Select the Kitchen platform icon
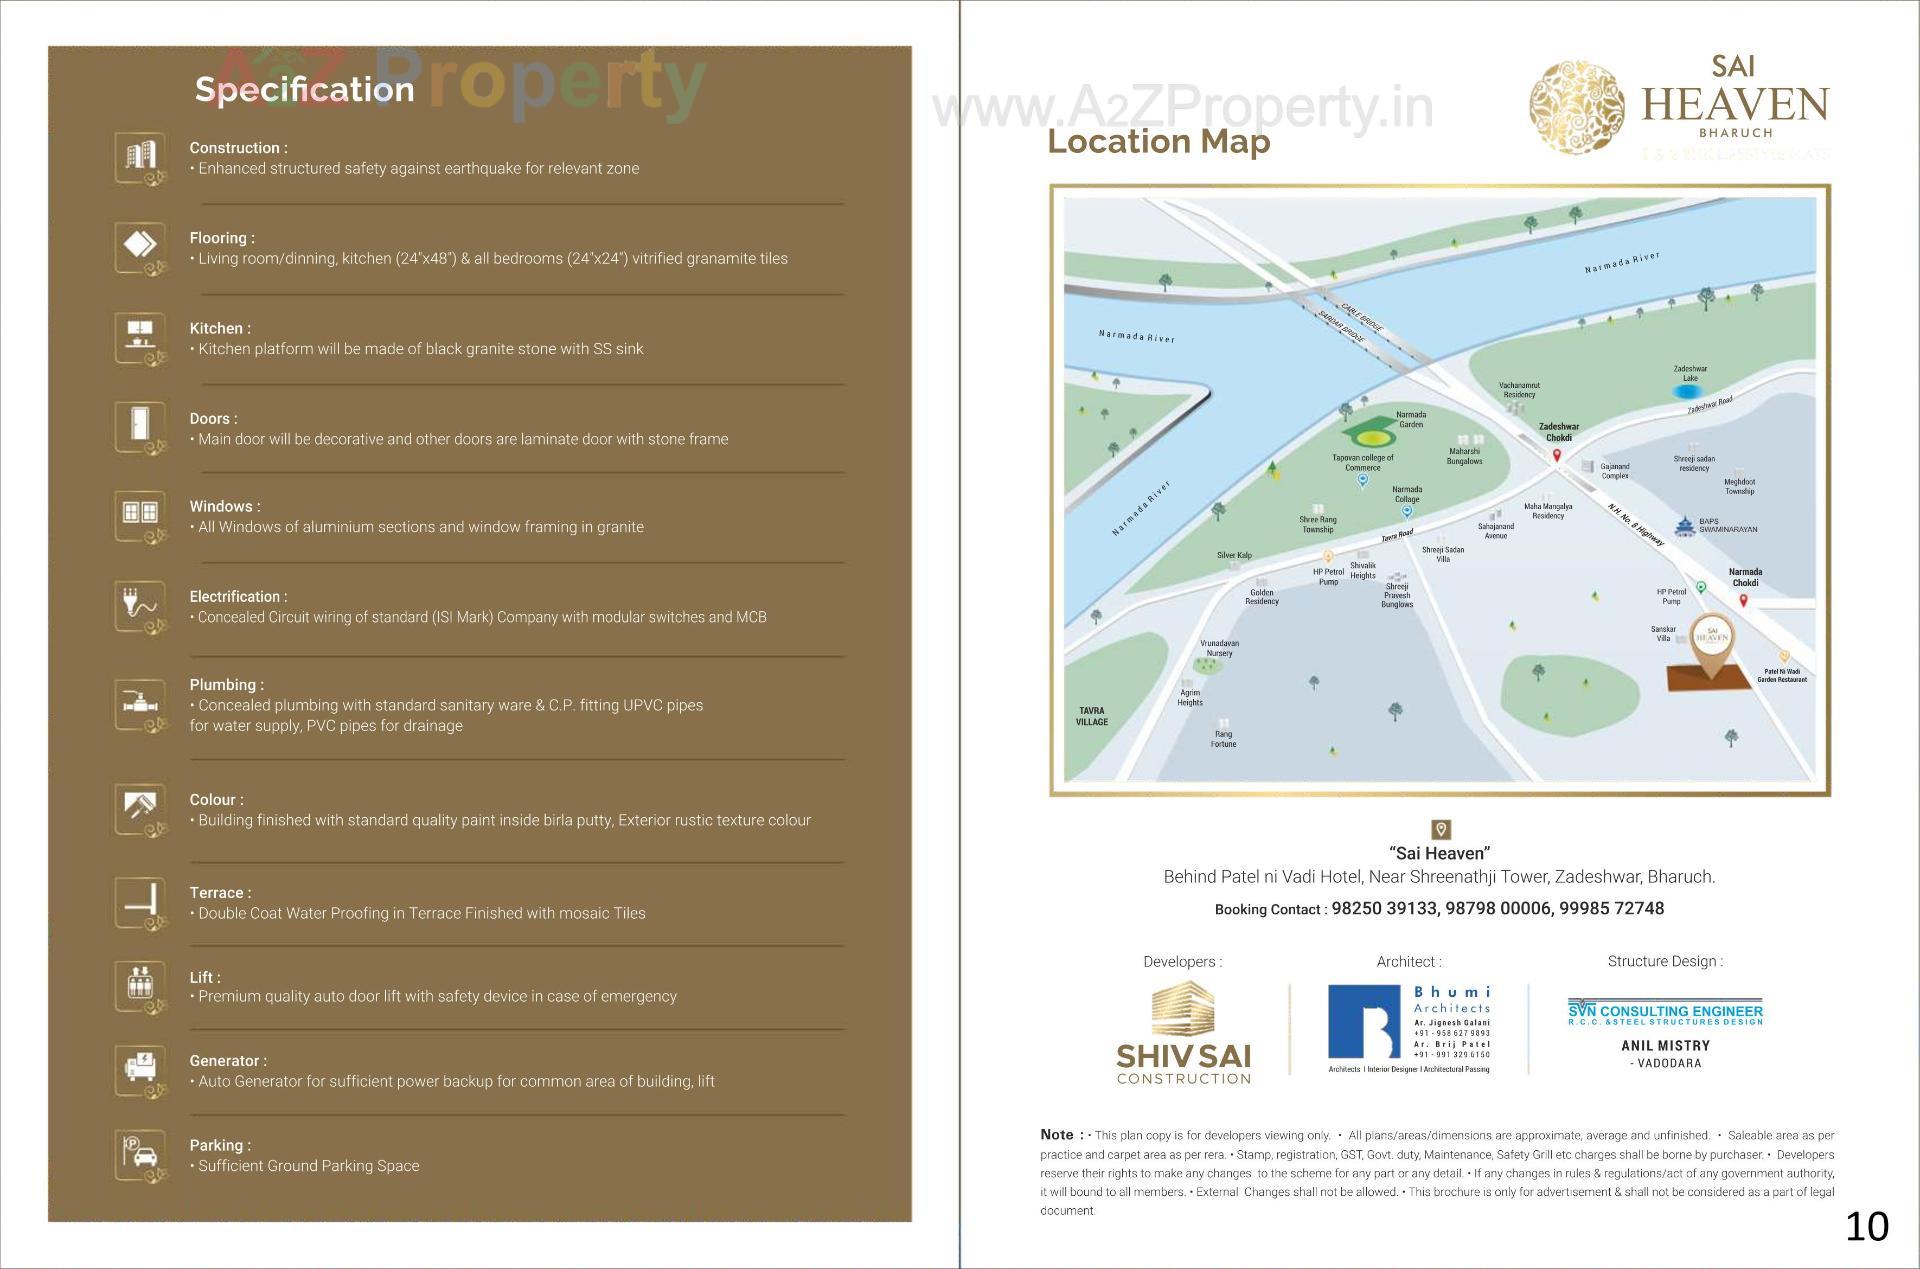 (140, 338)
